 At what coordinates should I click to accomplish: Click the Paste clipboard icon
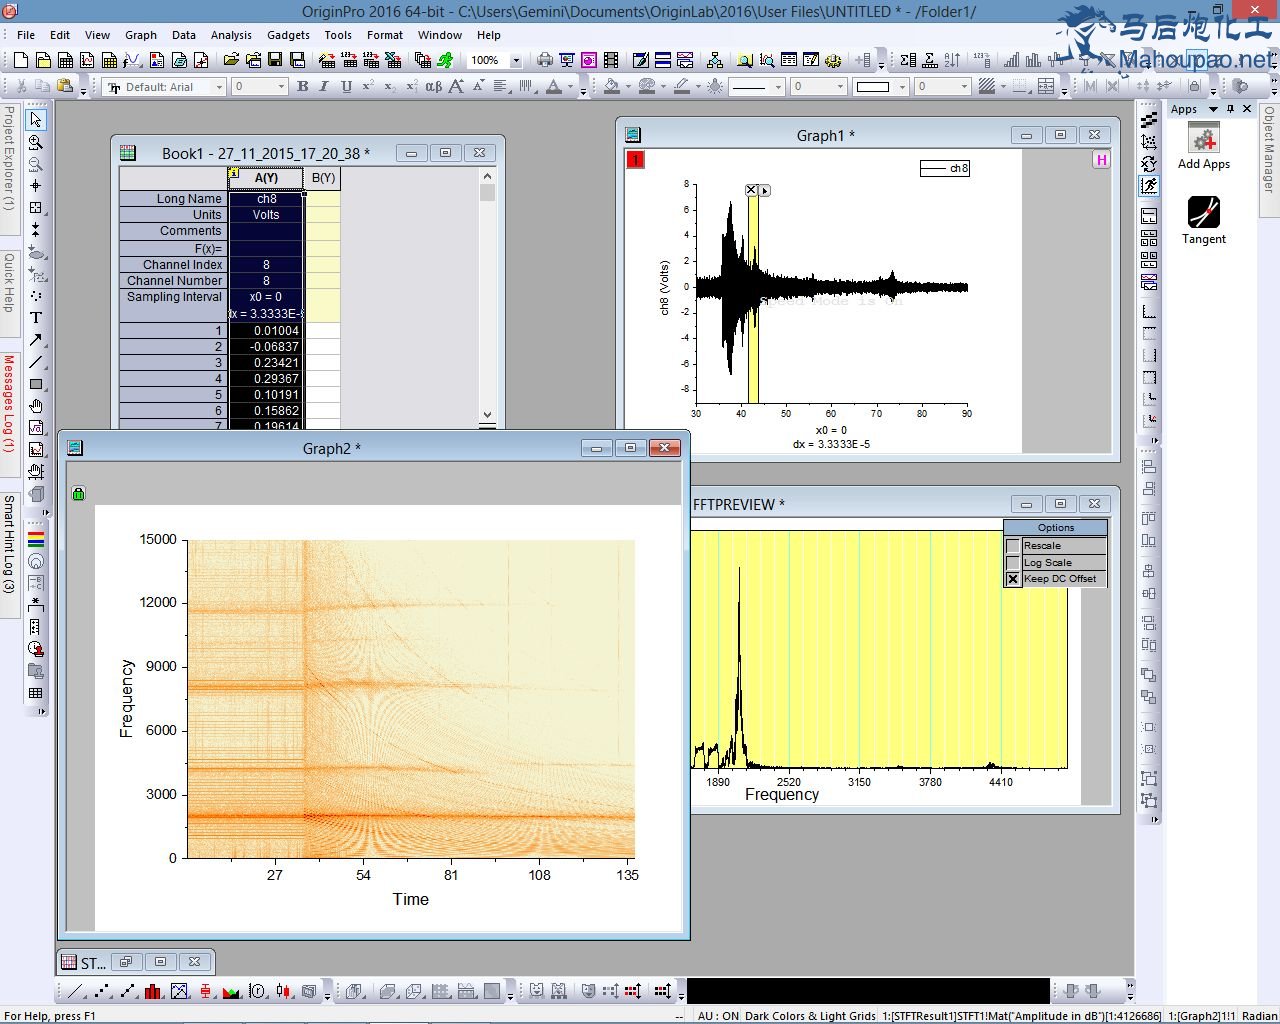point(65,87)
